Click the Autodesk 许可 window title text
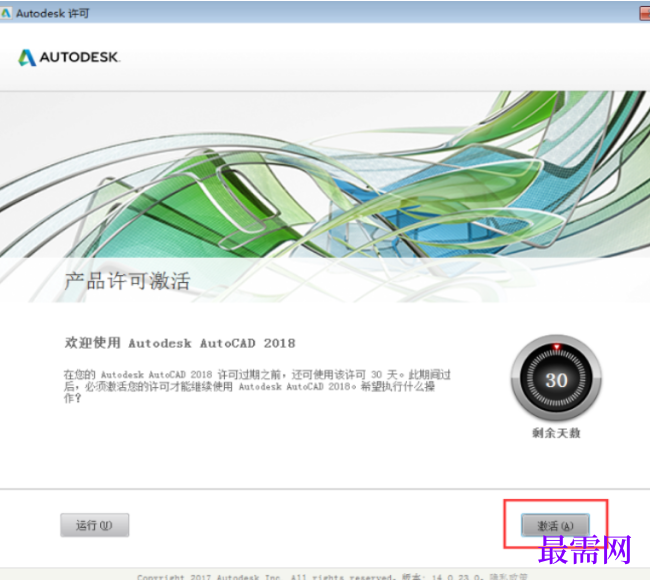The height and width of the screenshot is (581, 650). point(53,14)
